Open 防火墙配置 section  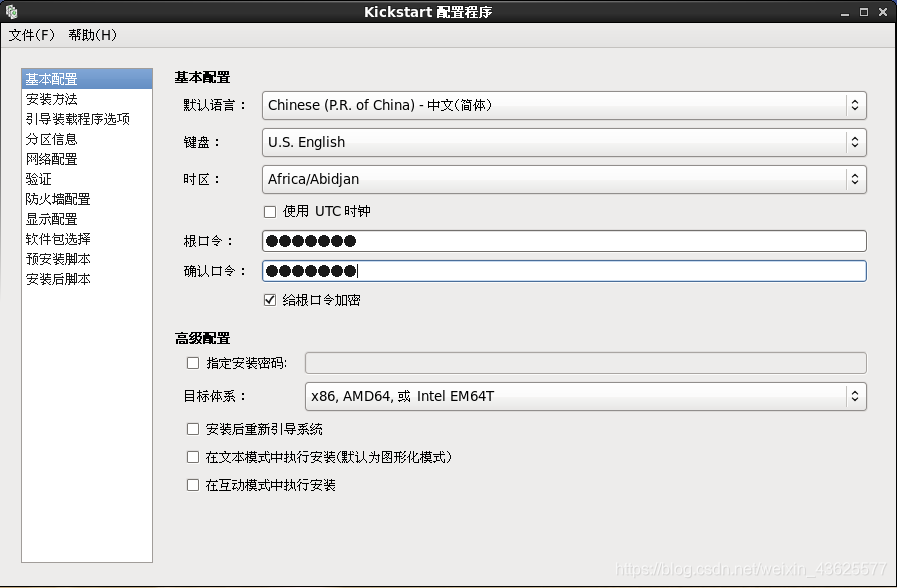[87, 199]
